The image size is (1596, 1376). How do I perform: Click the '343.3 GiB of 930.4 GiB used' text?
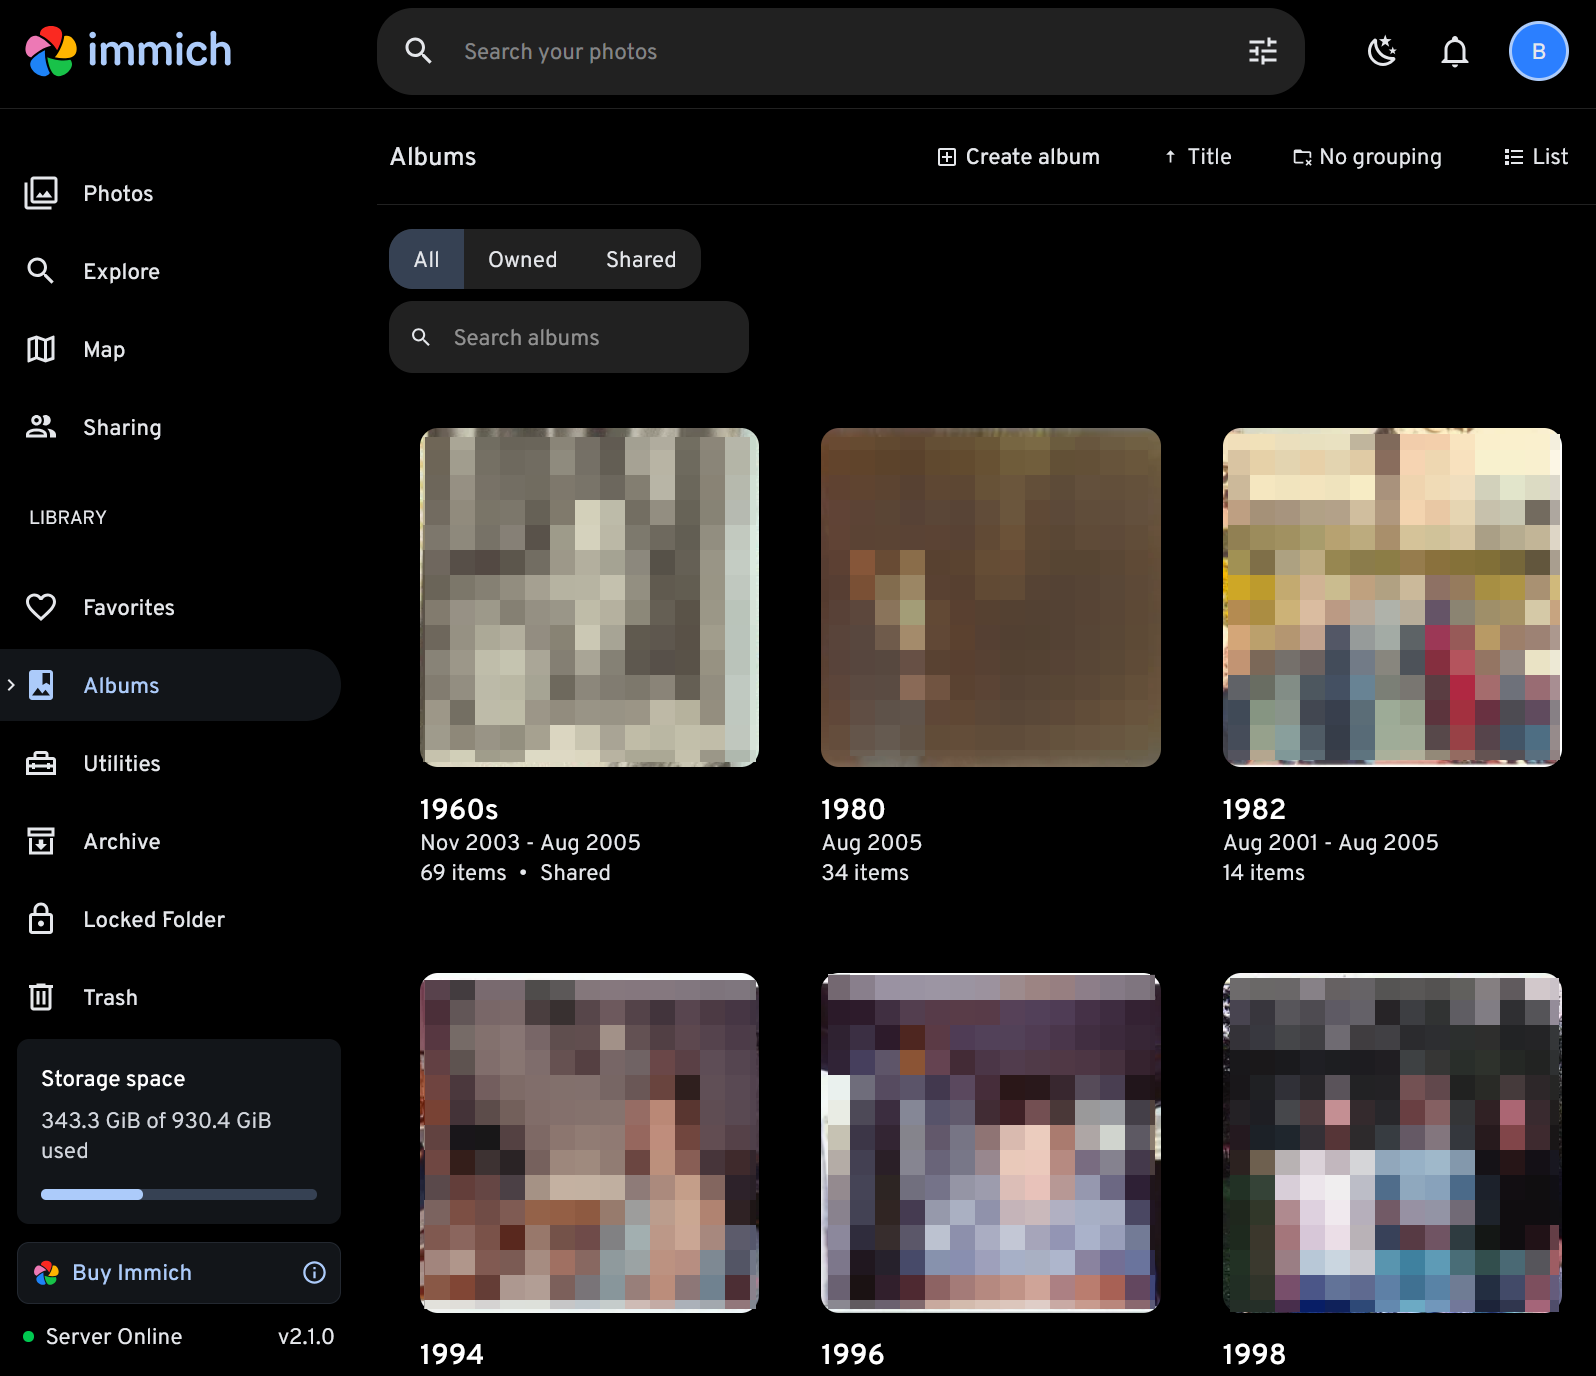click(x=156, y=1135)
